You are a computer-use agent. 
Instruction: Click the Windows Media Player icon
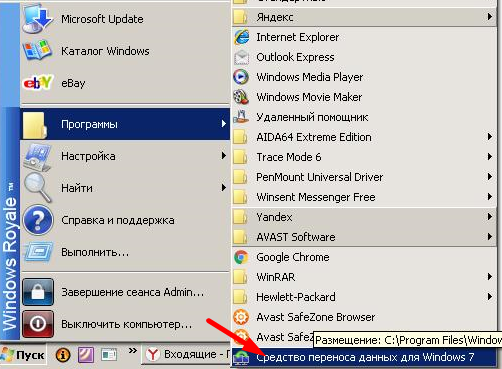click(x=241, y=77)
